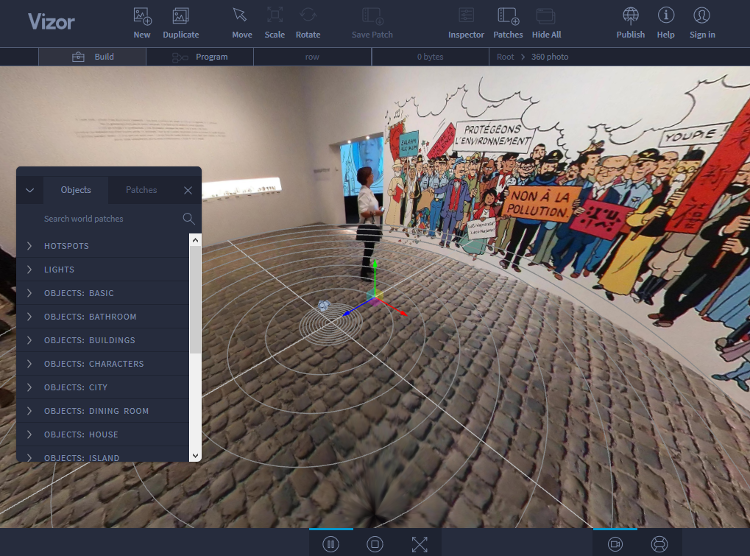Click the VR headset view icon

659,544
